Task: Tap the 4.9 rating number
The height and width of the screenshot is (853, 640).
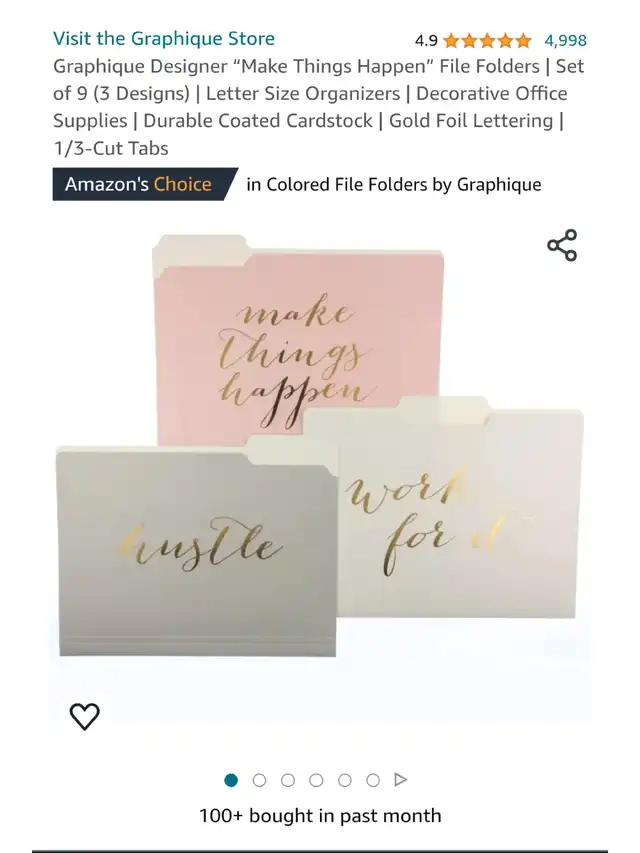Action: coord(426,40)
